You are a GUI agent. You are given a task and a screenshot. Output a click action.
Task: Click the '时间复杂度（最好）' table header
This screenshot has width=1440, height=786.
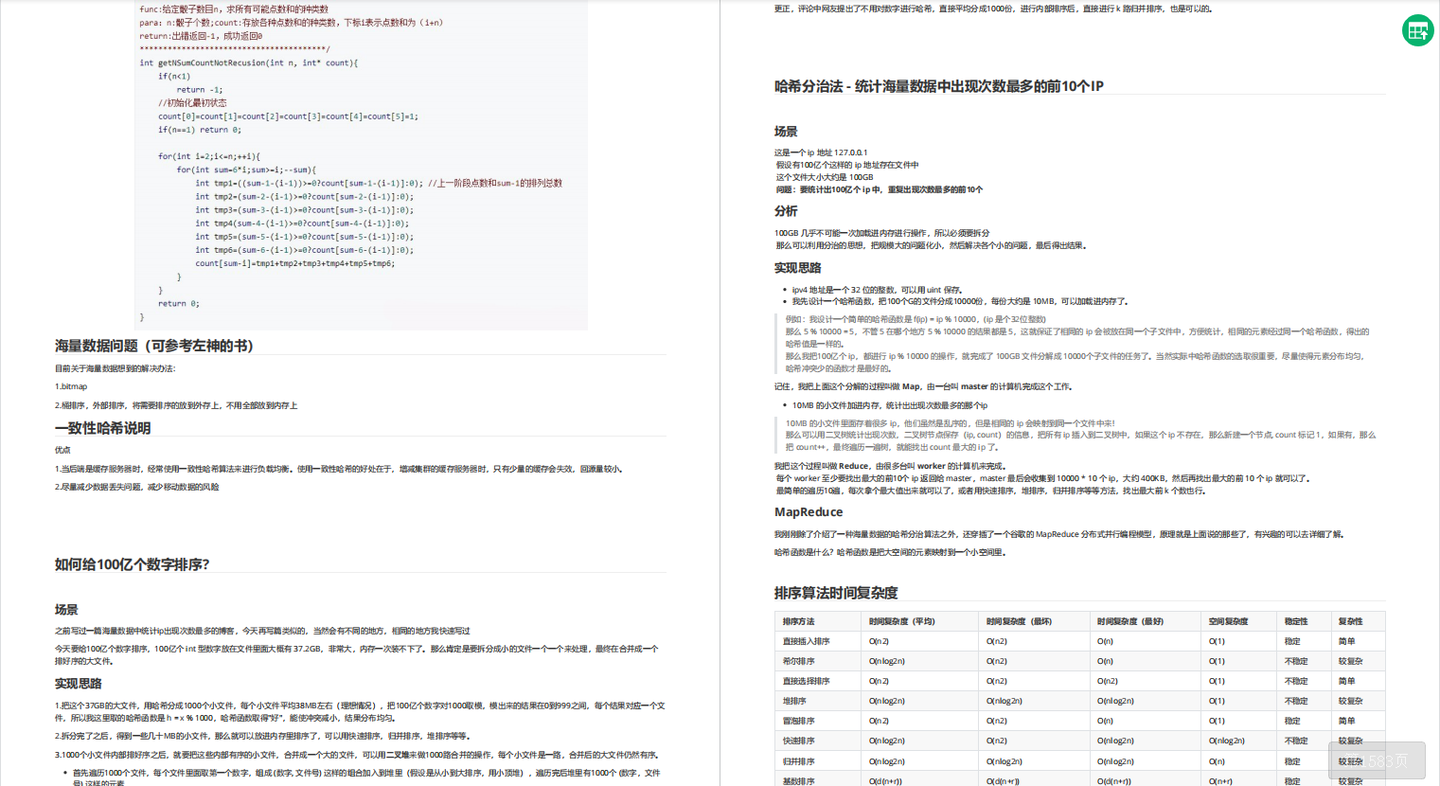point(1129,621)
